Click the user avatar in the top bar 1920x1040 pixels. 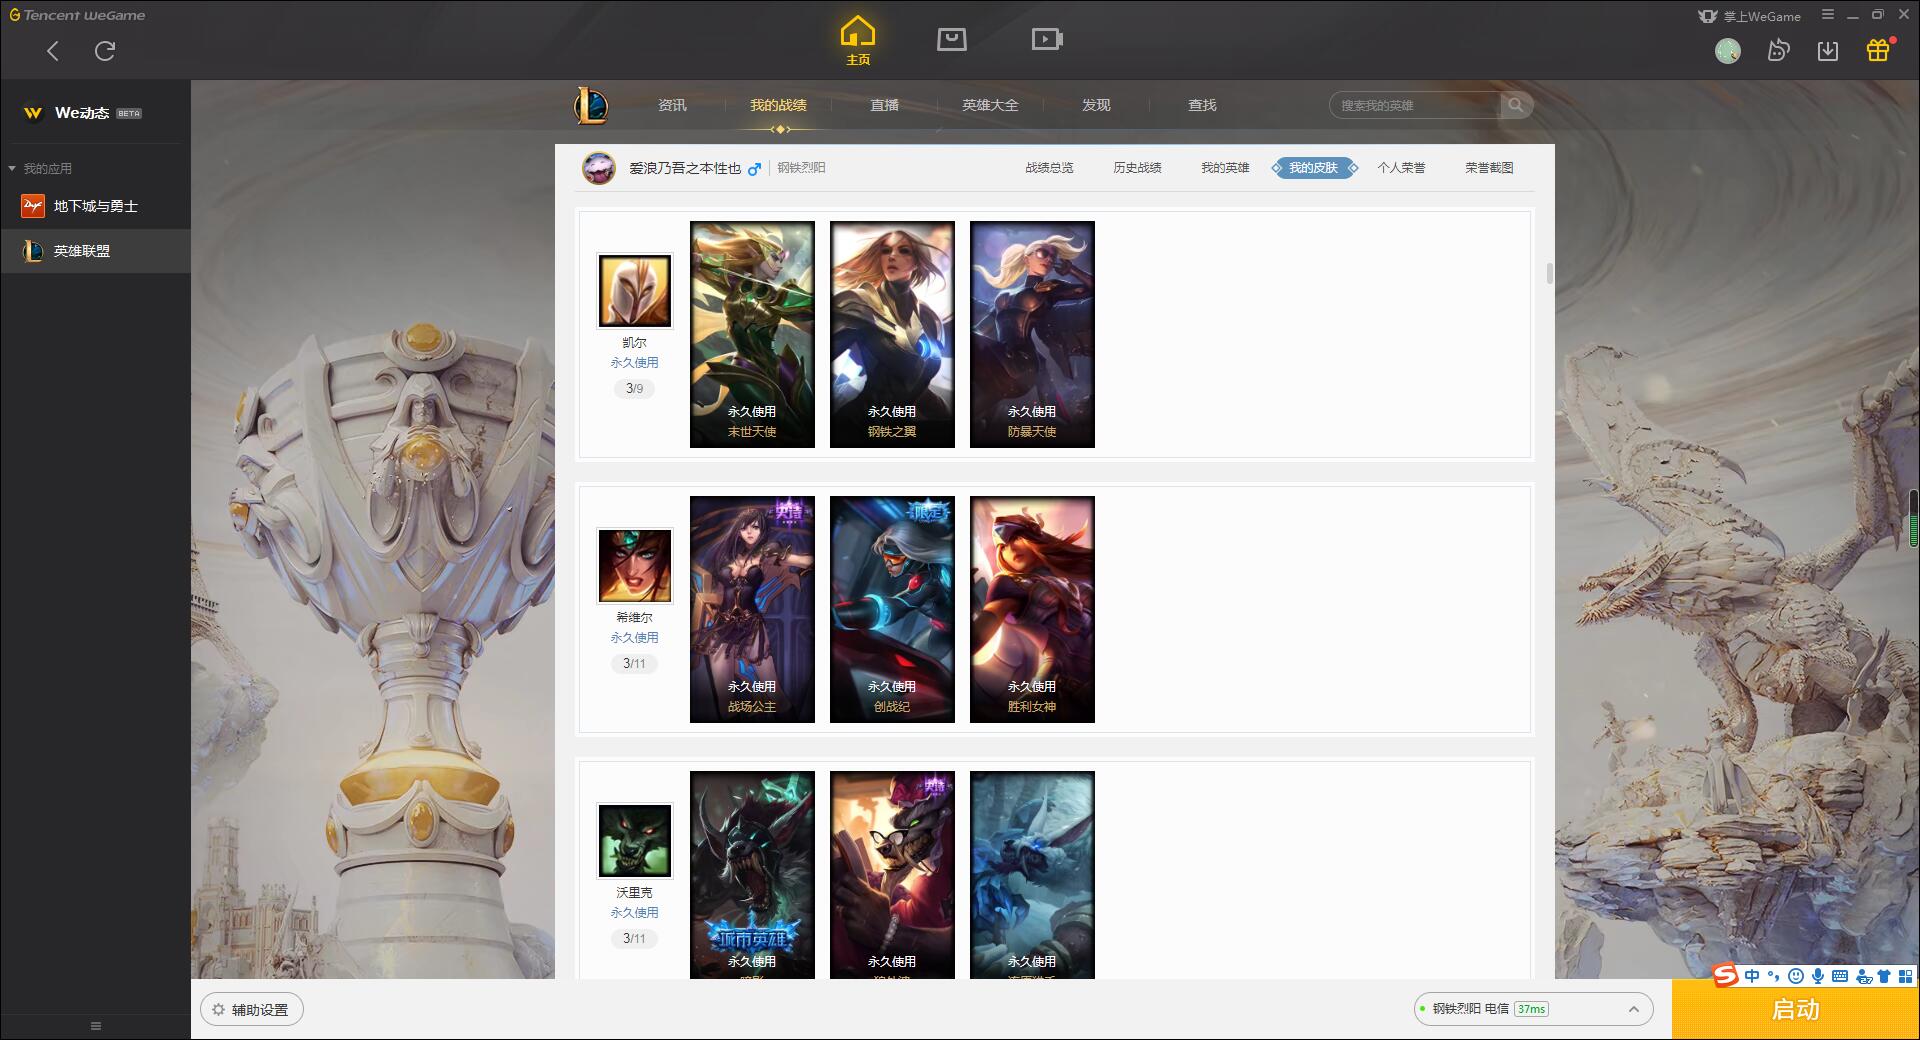[x=1728, y=51]
